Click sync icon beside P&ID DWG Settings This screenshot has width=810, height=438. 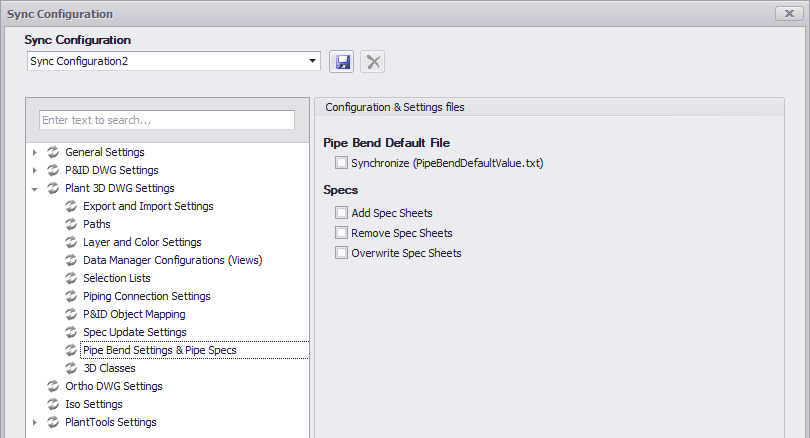tap(53, 170)
